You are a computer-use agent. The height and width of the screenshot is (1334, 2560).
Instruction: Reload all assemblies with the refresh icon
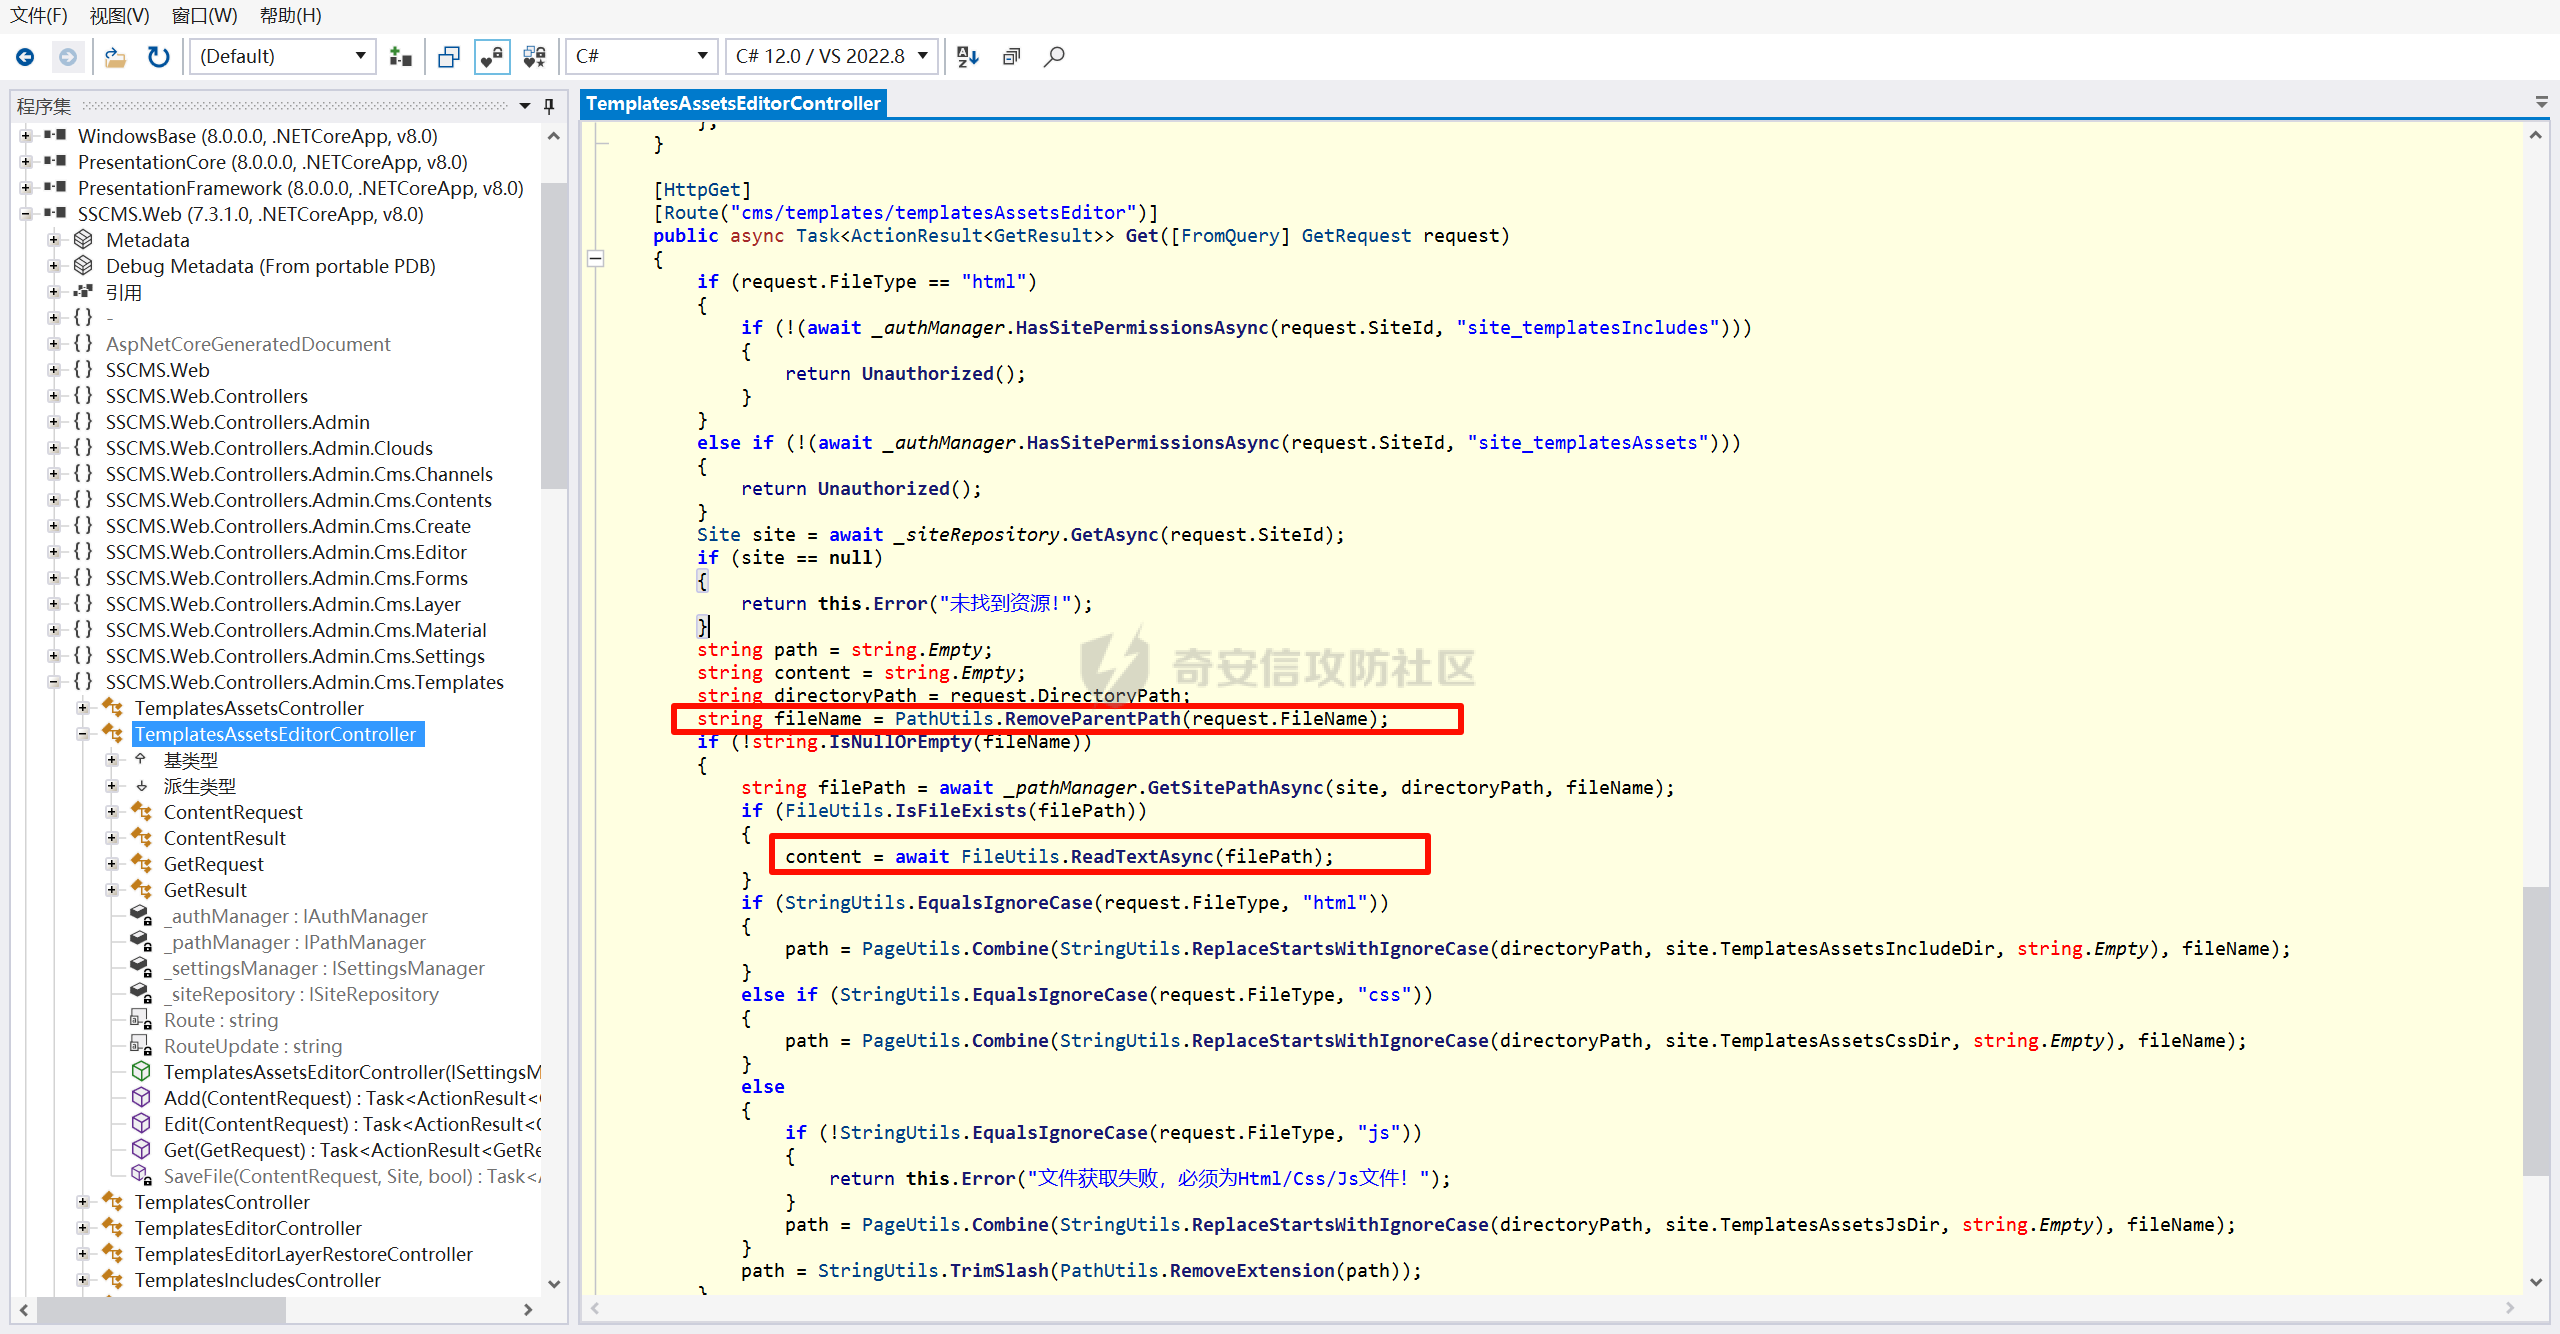158,57
